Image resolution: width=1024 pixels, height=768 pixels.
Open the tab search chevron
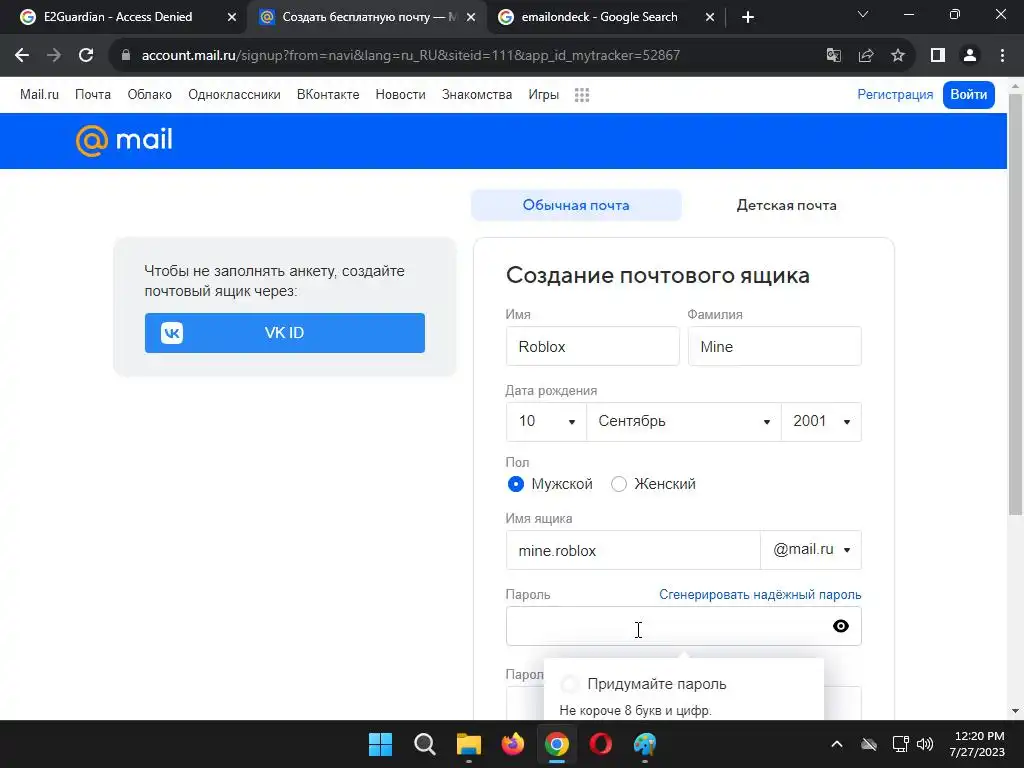(863, 14)
